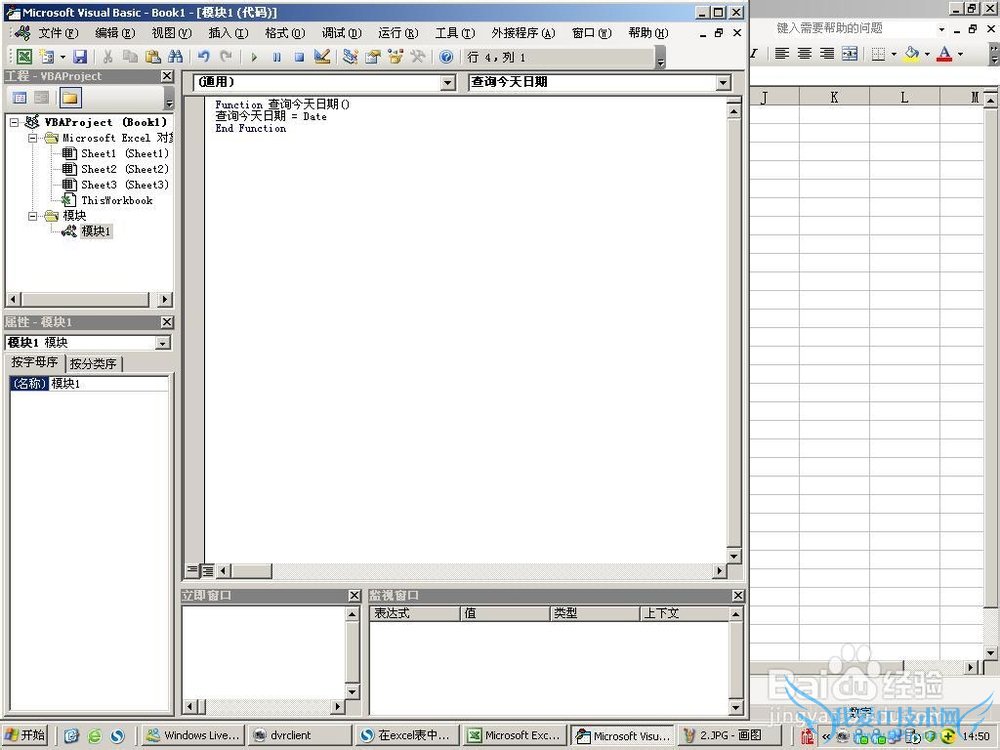Click the Undo arrow icon

pyautogui.click(x=204, y=57)
